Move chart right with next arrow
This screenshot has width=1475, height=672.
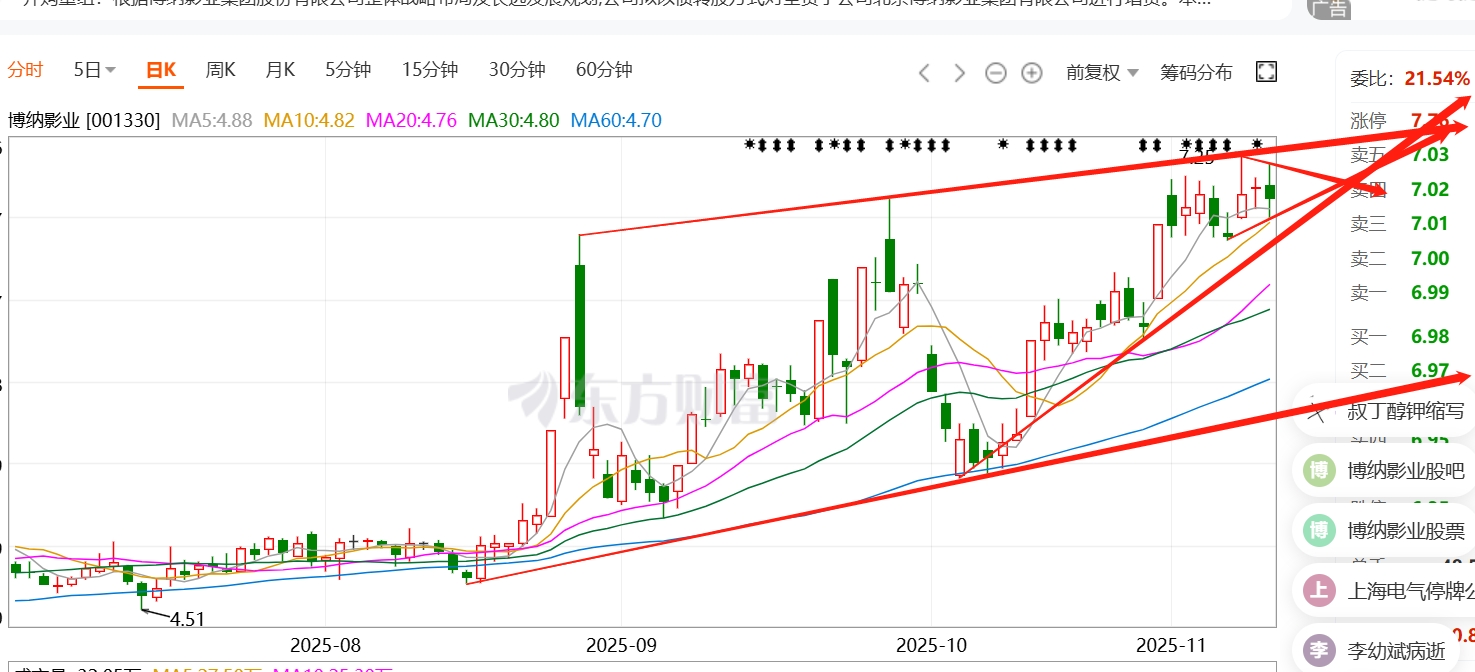pyautogui.click(x=959, y=73)
